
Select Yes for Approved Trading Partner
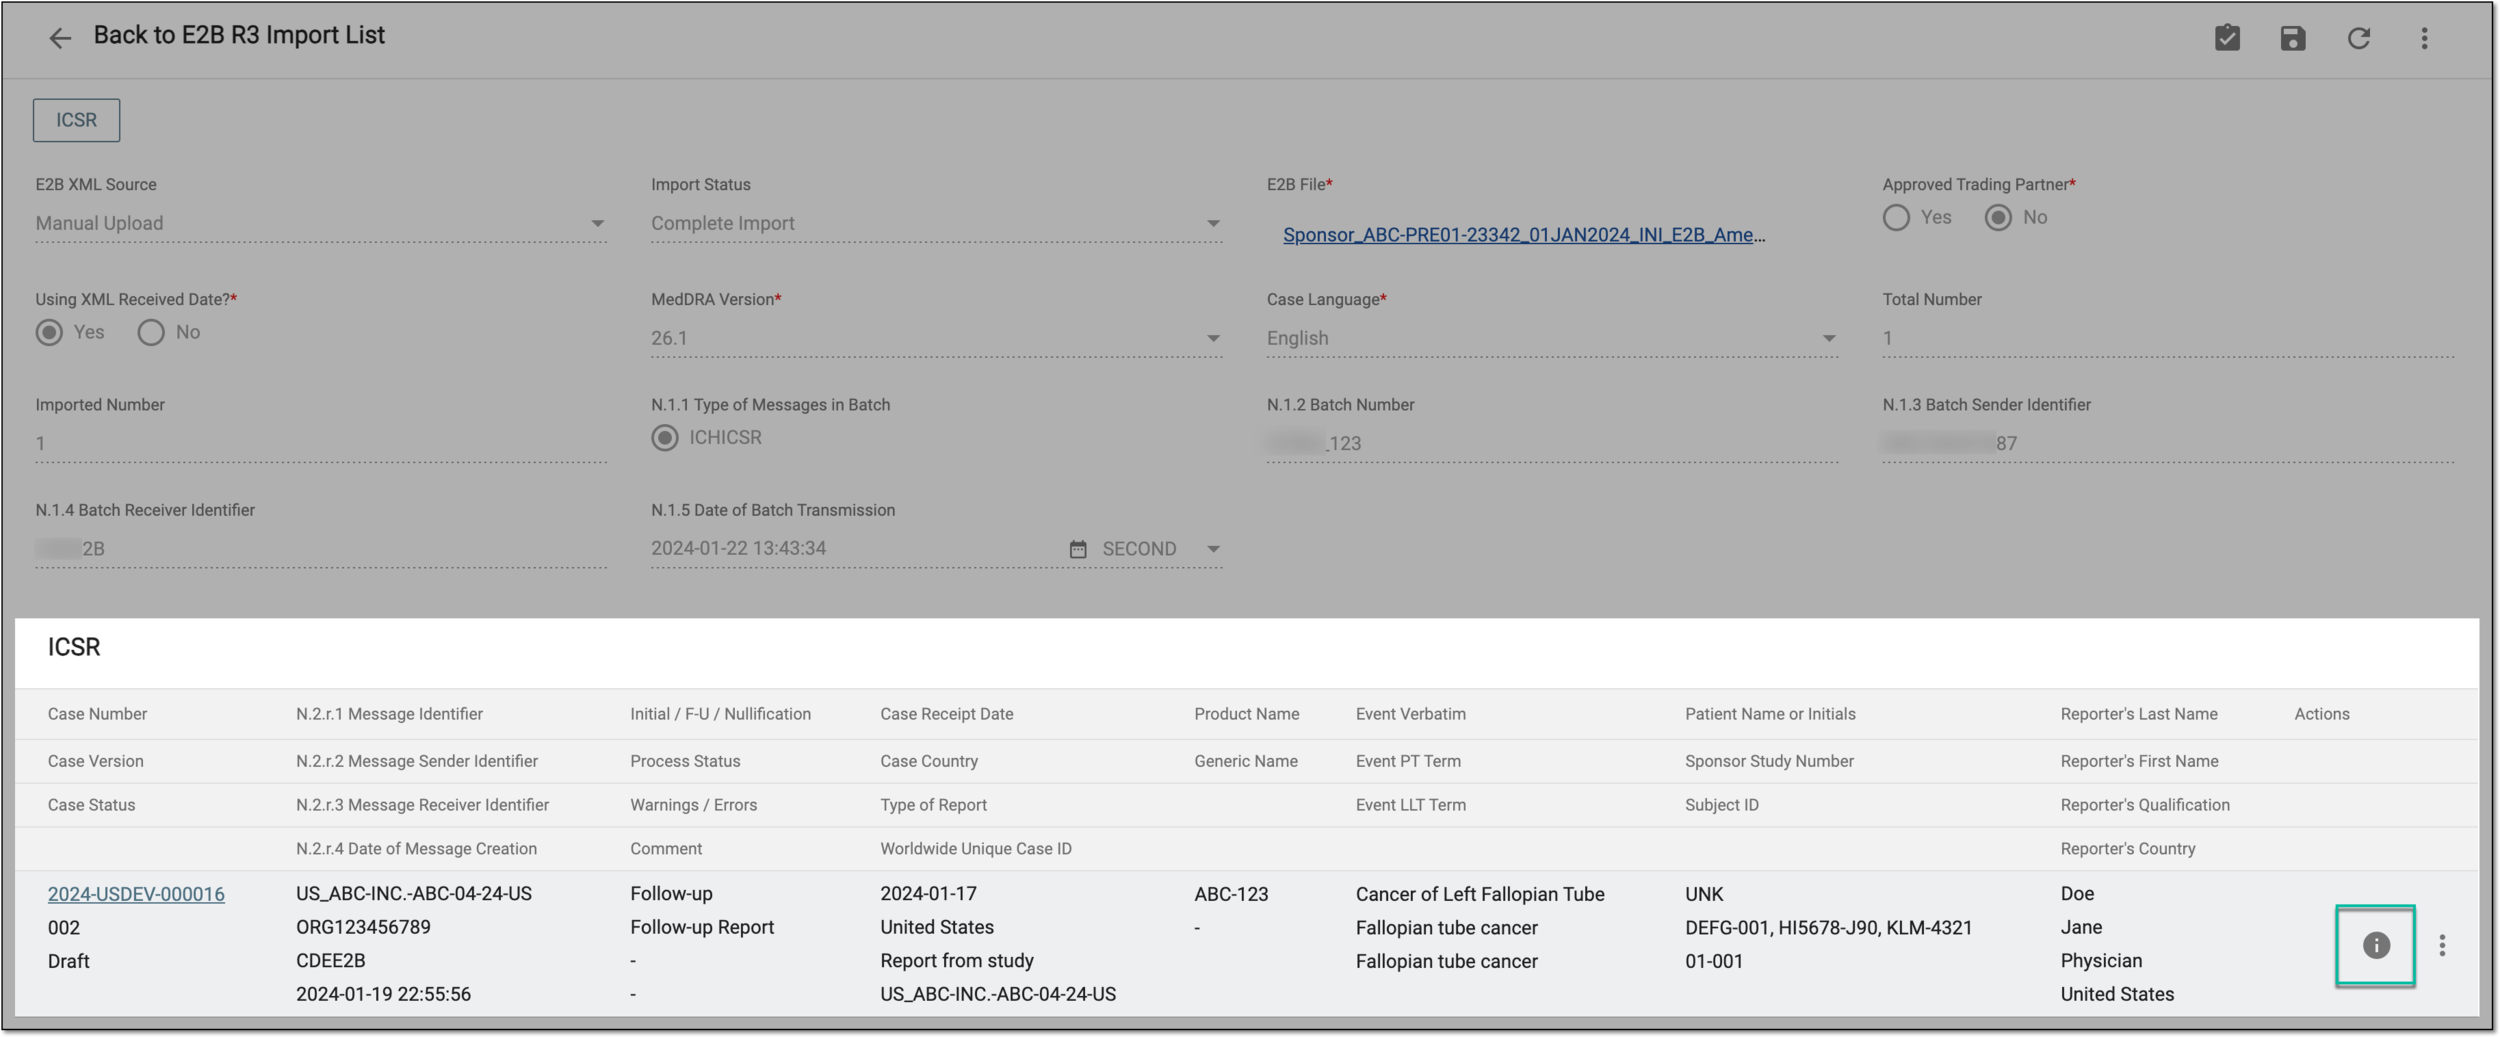tap(1896, 218)
